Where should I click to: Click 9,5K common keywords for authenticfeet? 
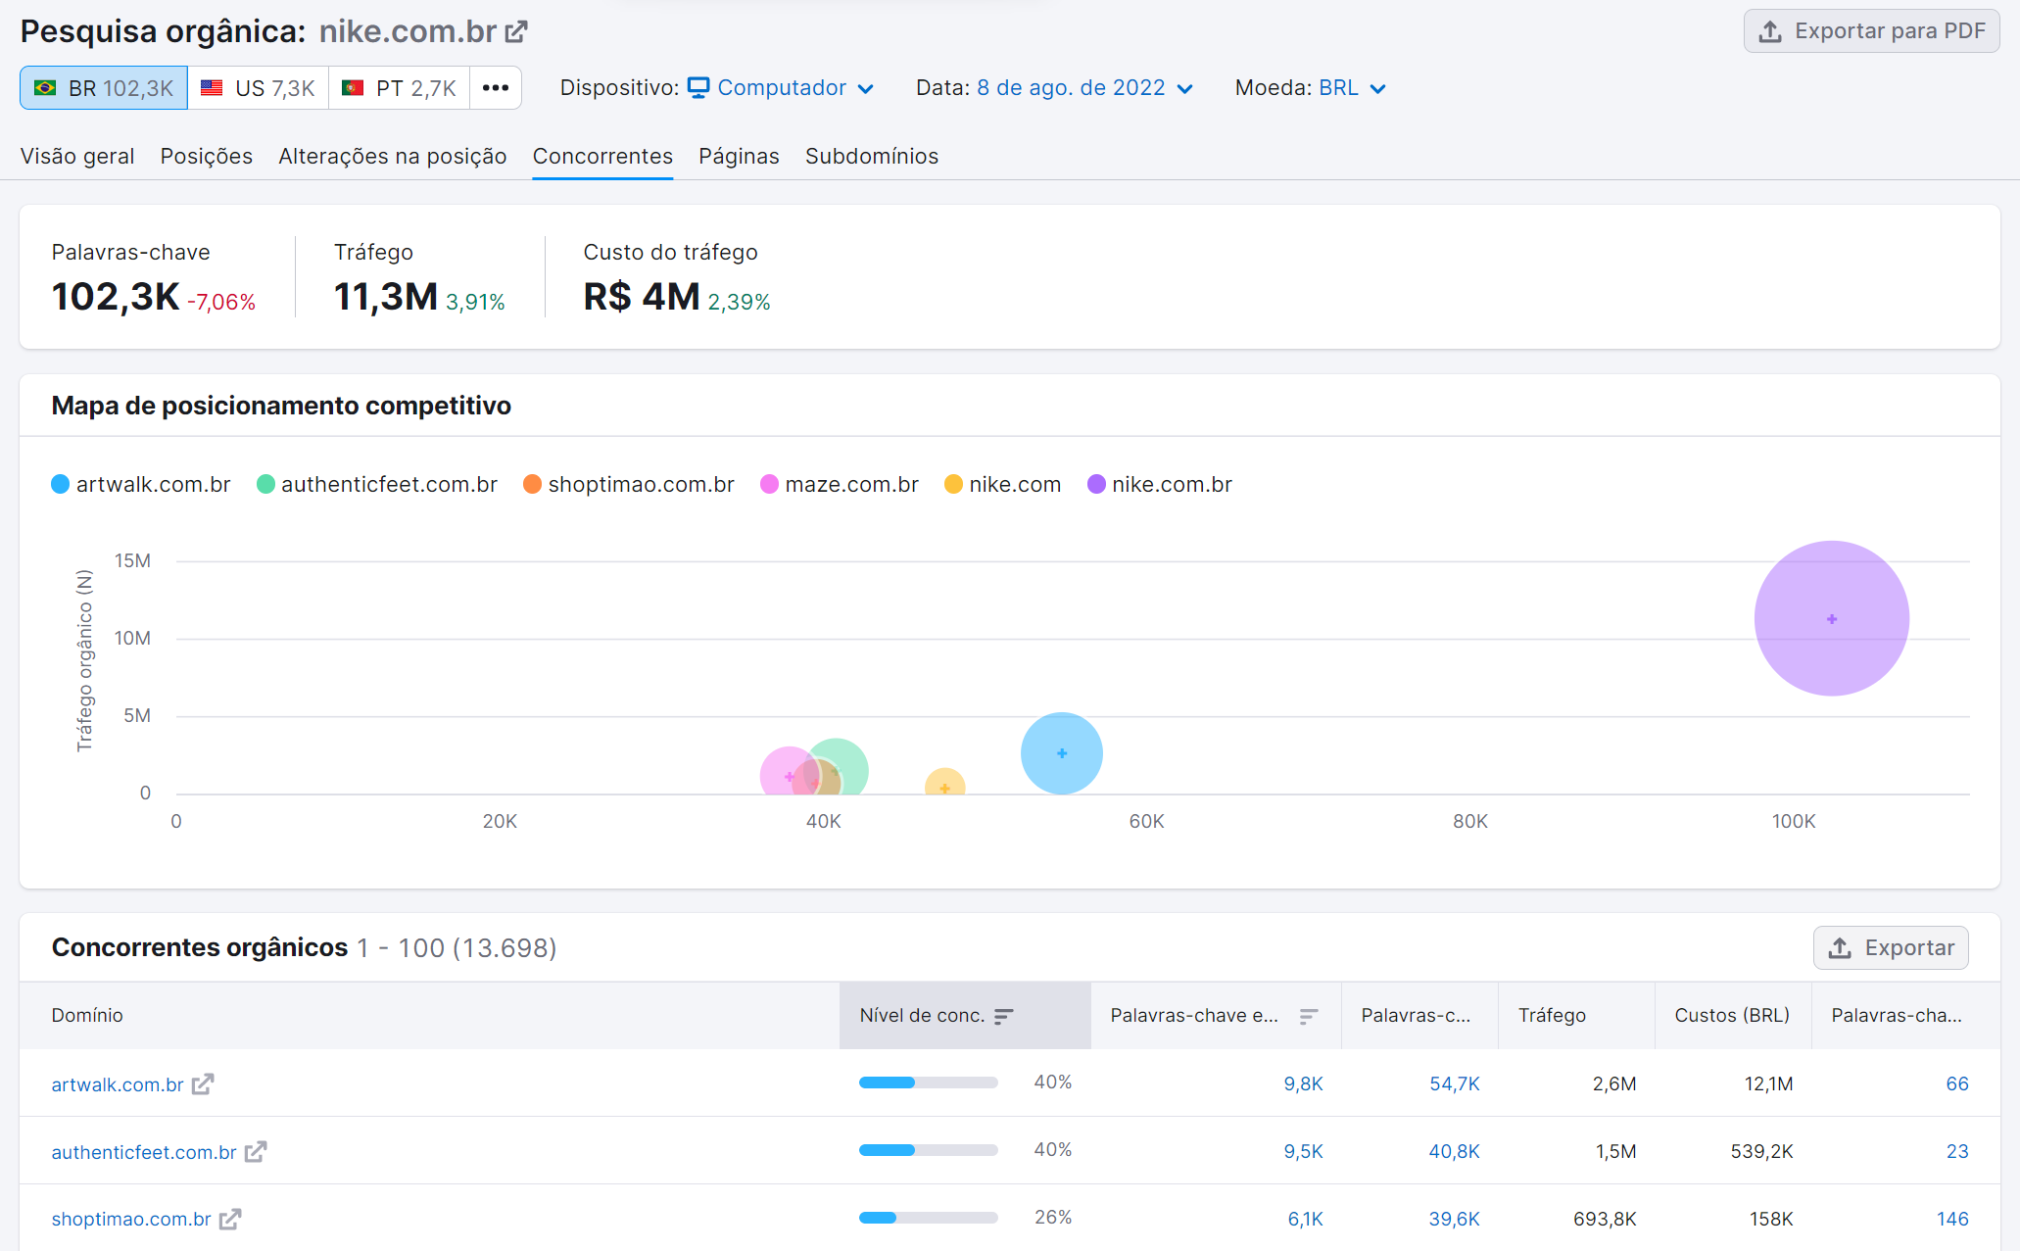[1303, 1152]
